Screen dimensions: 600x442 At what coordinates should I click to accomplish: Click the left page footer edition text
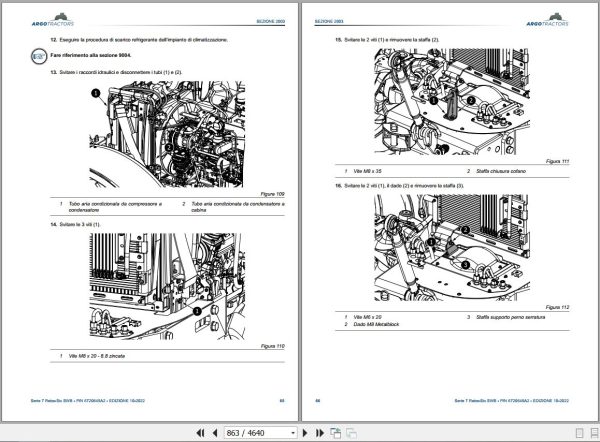(88, 401)
